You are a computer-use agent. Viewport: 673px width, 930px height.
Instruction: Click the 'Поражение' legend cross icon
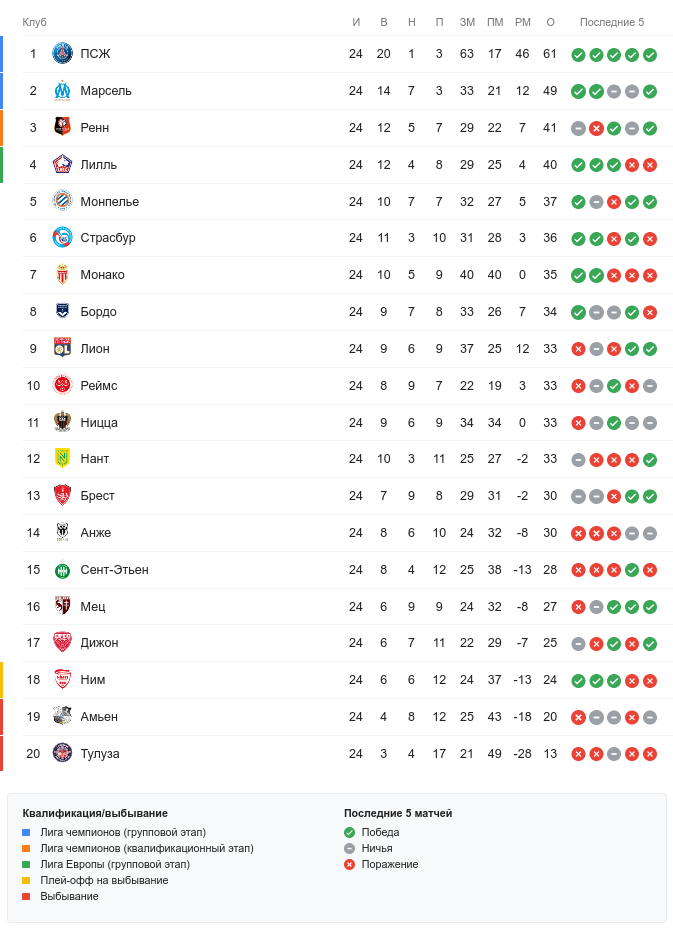pyautogui.click(x=349, y=864)
